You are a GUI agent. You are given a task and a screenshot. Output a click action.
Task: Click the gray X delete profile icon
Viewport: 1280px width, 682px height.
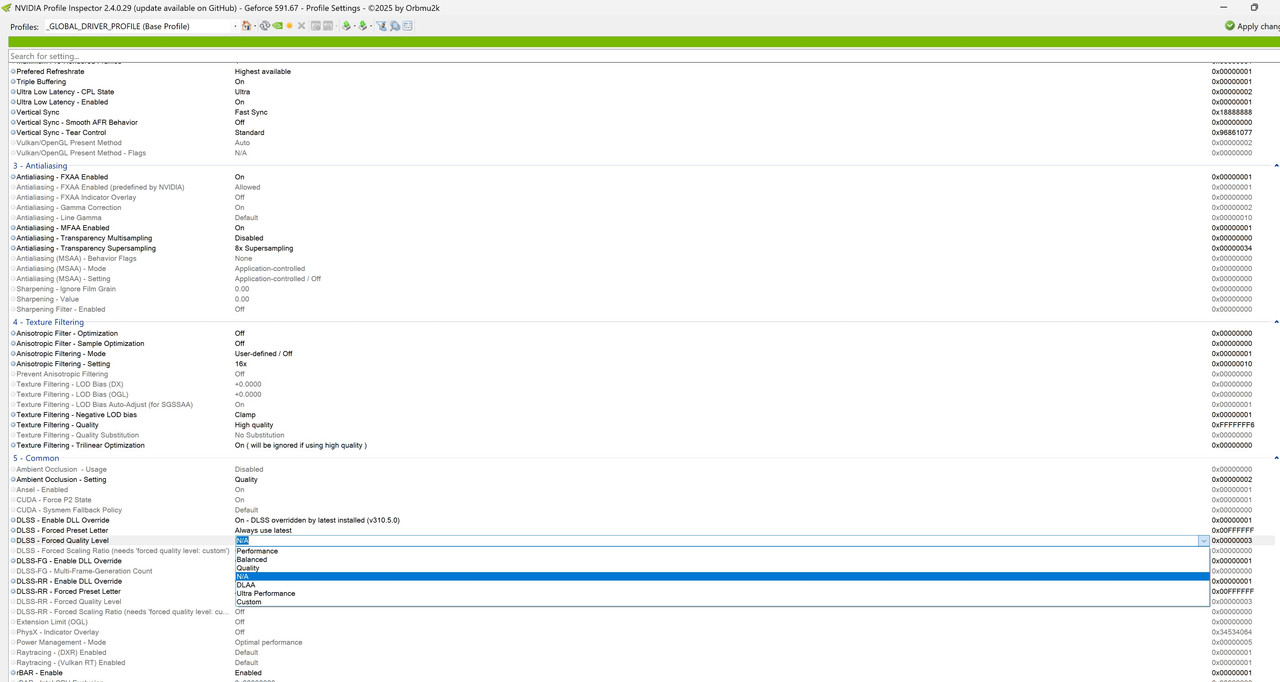tap(301, 26)
